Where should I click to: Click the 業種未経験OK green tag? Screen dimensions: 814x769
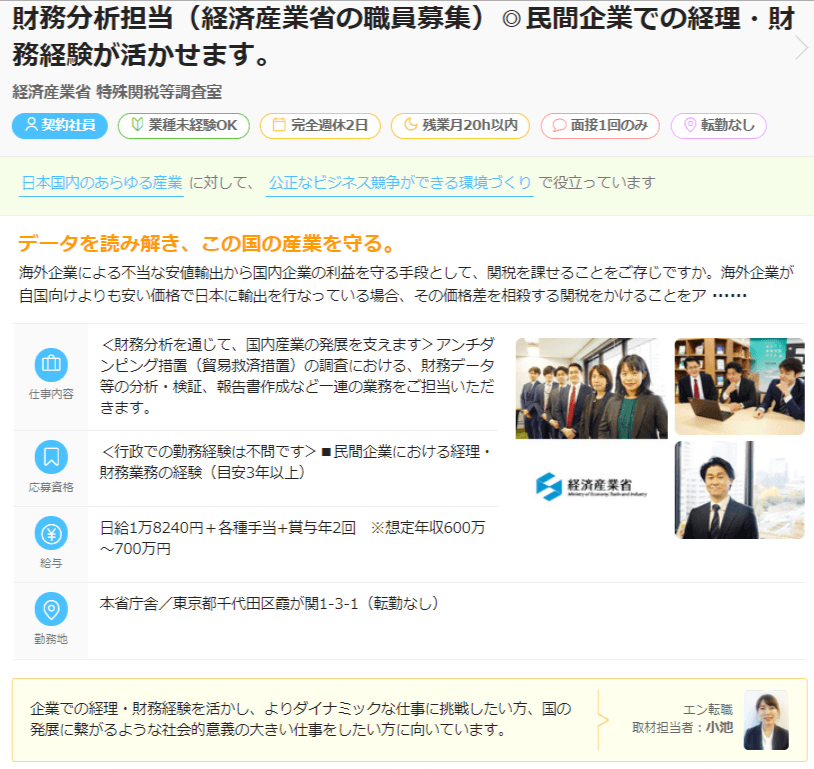tap(183, 126)
